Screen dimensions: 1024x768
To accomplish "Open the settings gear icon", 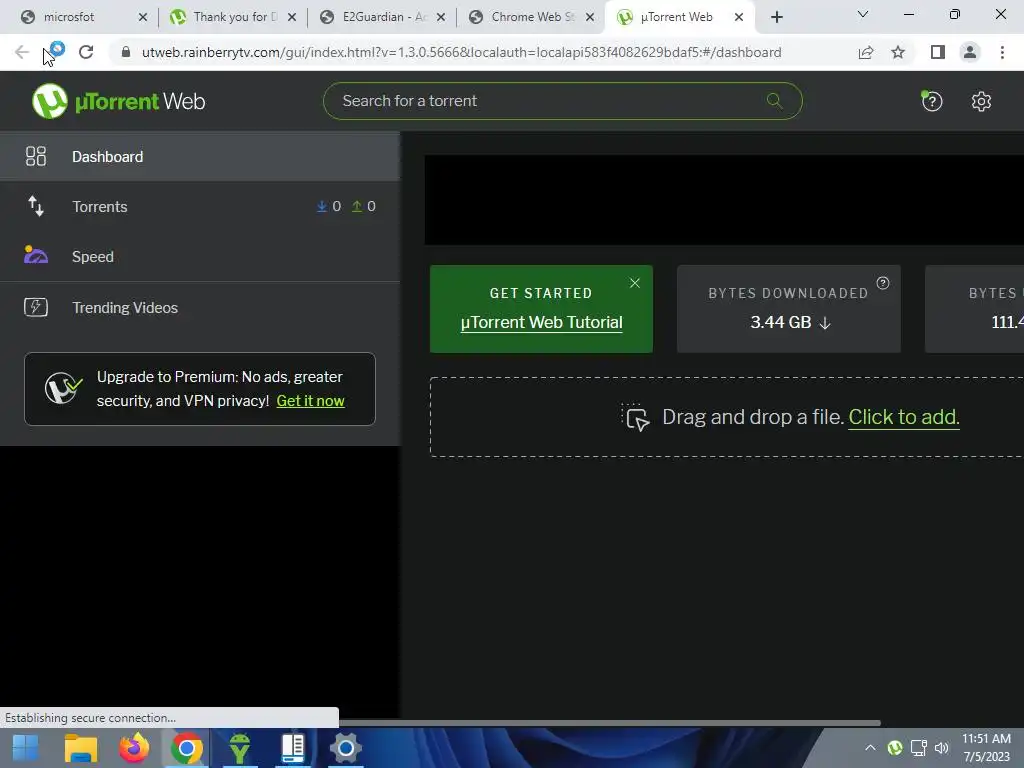I will pyautogui.click(x=981, y=101).
